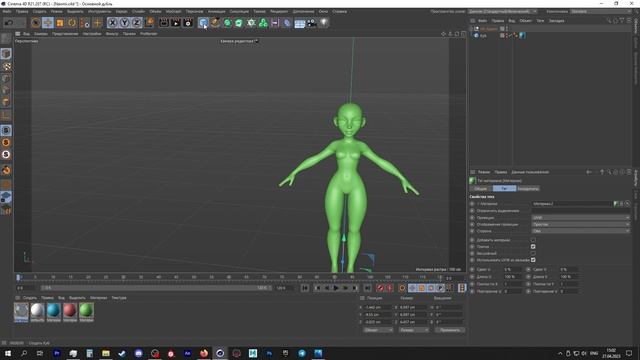
Task: Click the purple deformer icon
Action: click(287, 23)
